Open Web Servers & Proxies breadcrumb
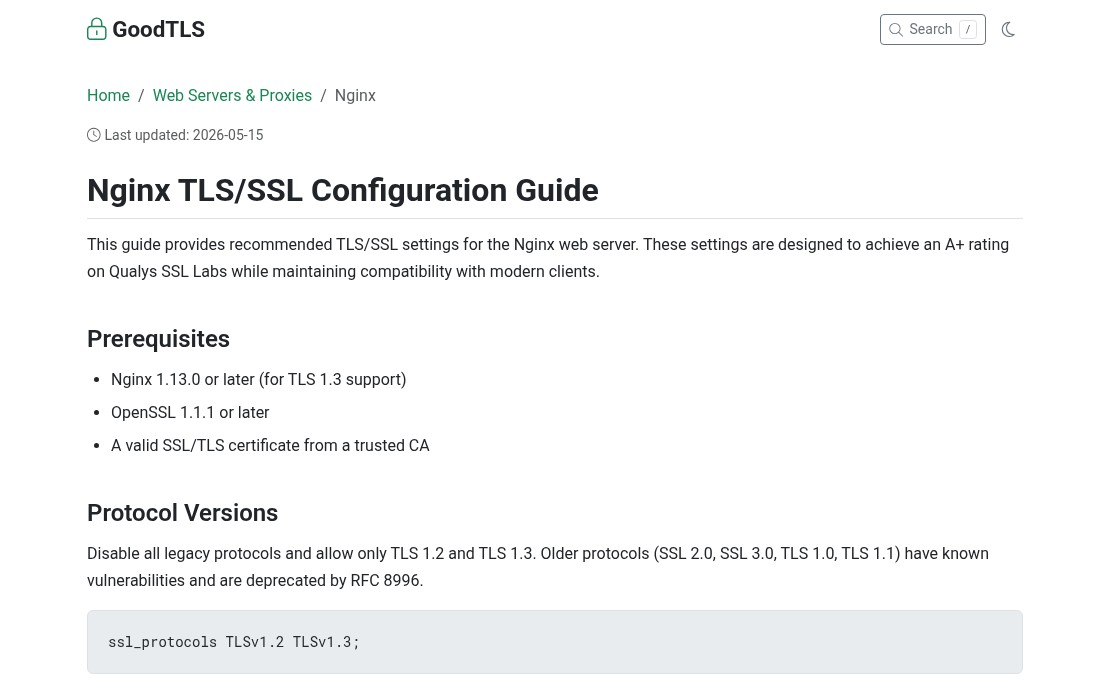This screenshot has height=694, width=1110. (232, 96)
